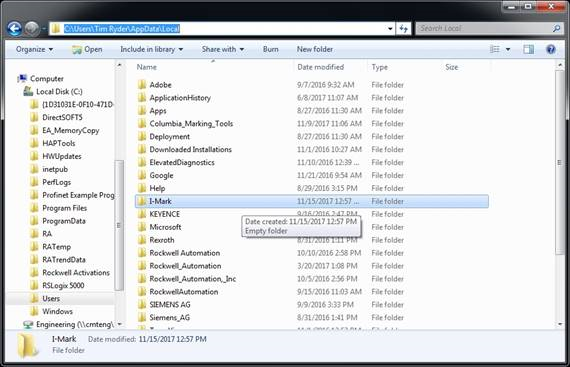Image resolution: width=570 pixels, height=367 pixels.
Task: Click navigation pane scroll-up arrow
Action: click(119, 65)
